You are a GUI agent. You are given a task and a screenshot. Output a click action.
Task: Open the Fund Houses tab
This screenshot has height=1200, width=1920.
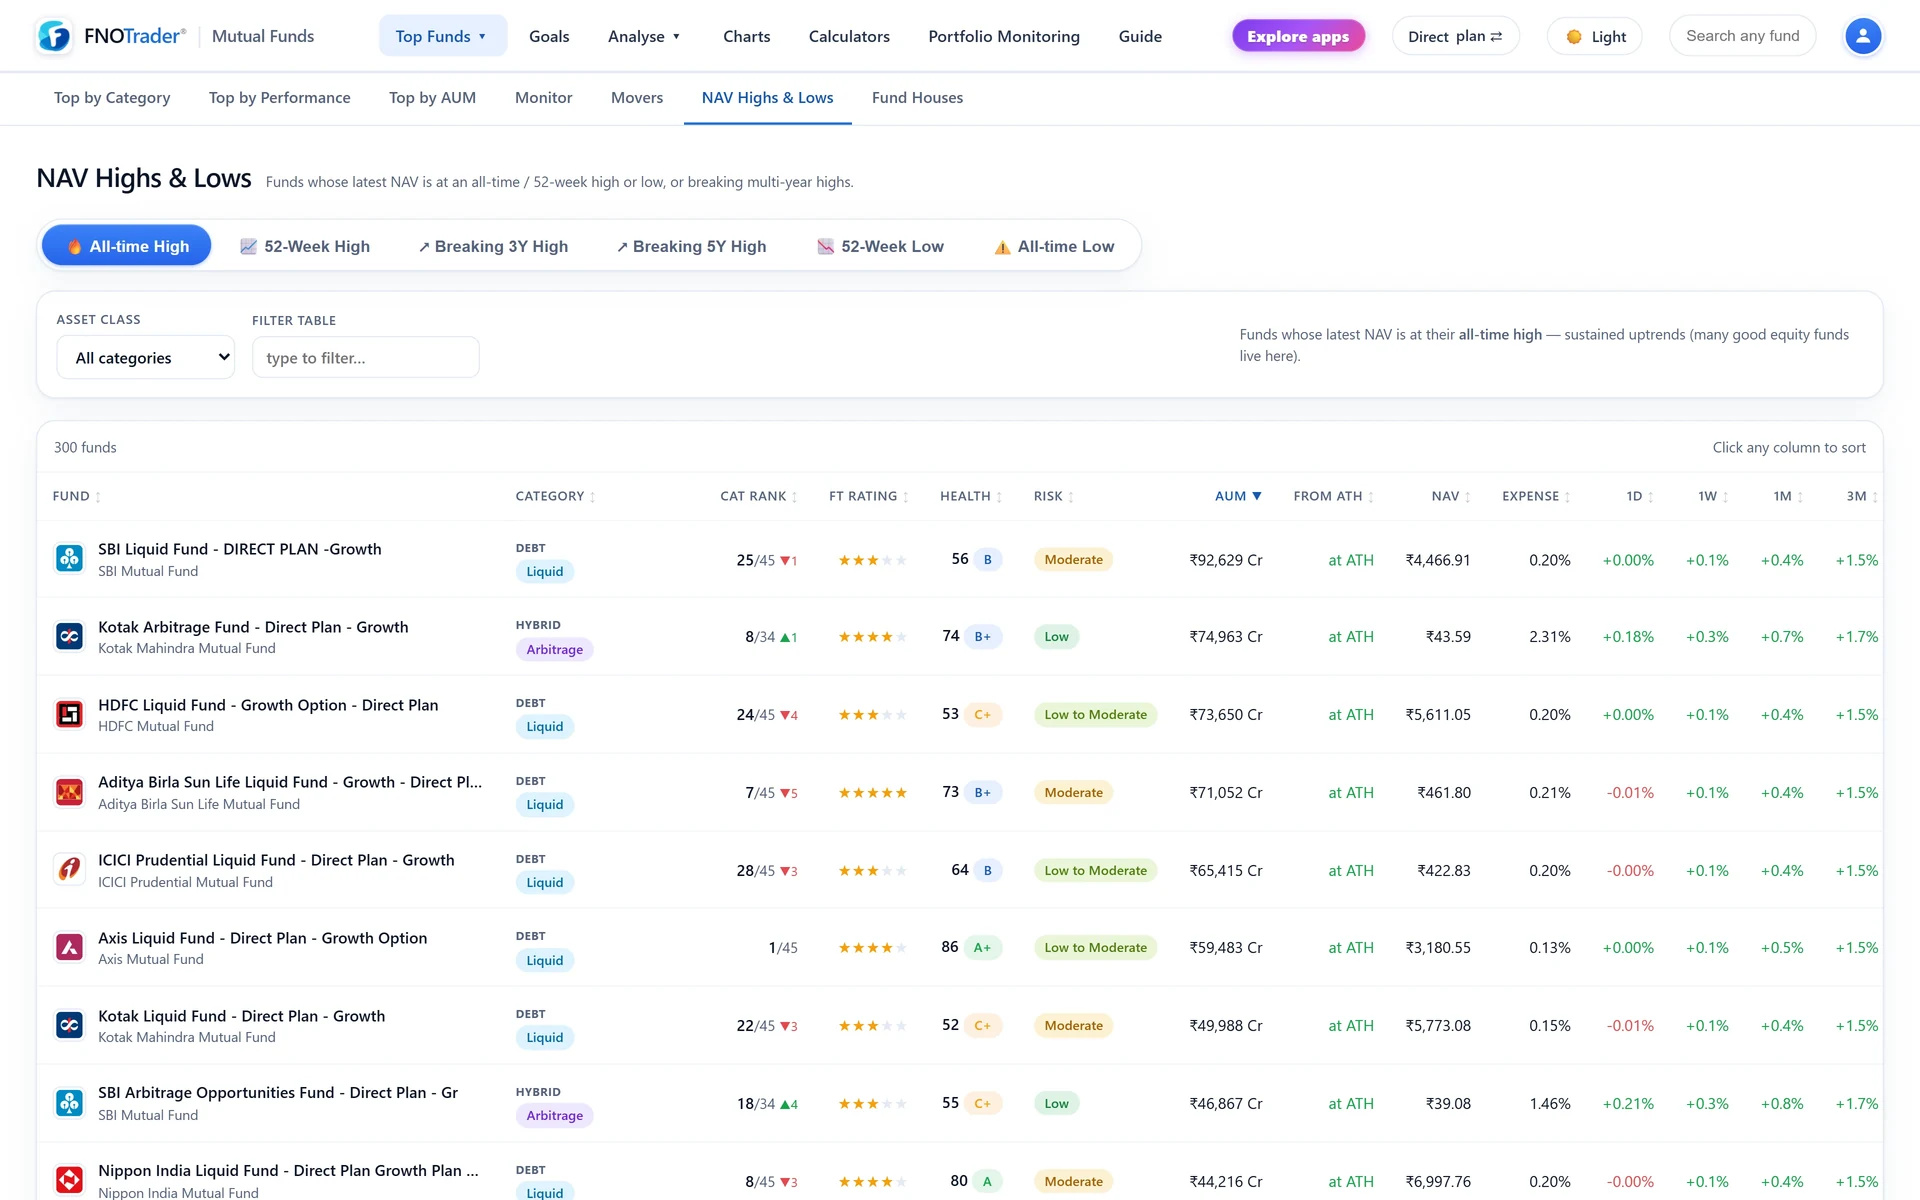(917, 97)
